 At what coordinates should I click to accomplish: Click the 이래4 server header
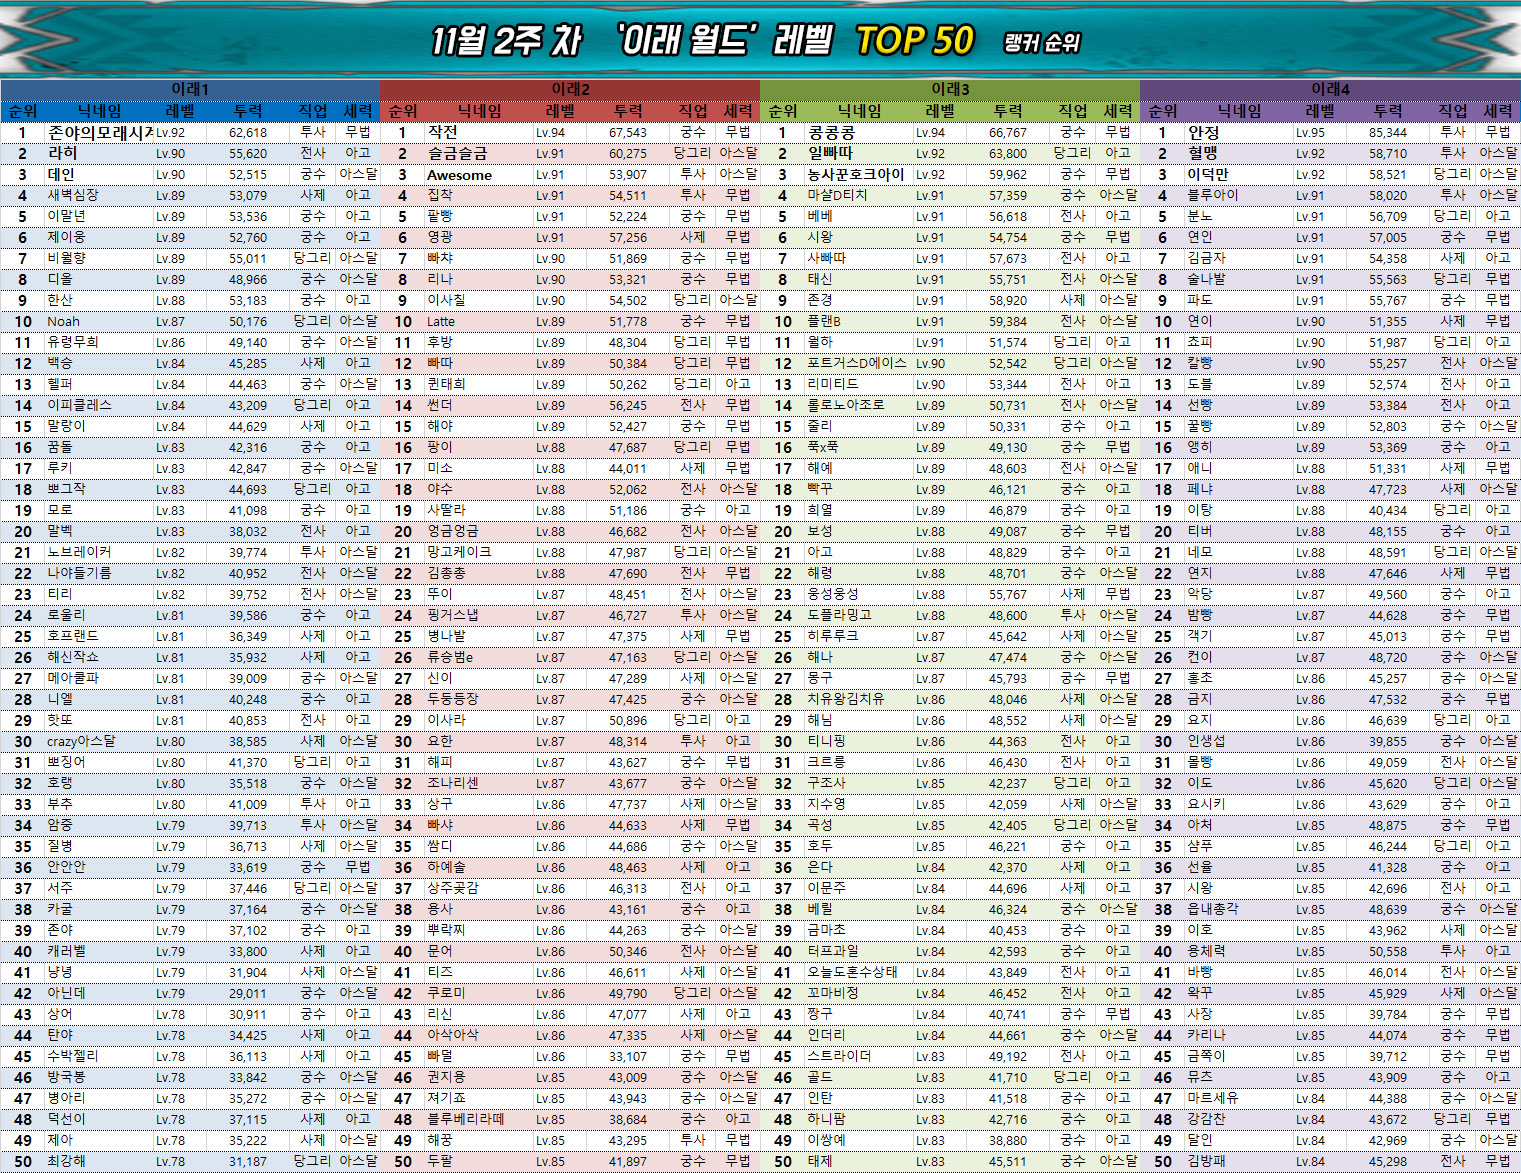click(1330, 89)
